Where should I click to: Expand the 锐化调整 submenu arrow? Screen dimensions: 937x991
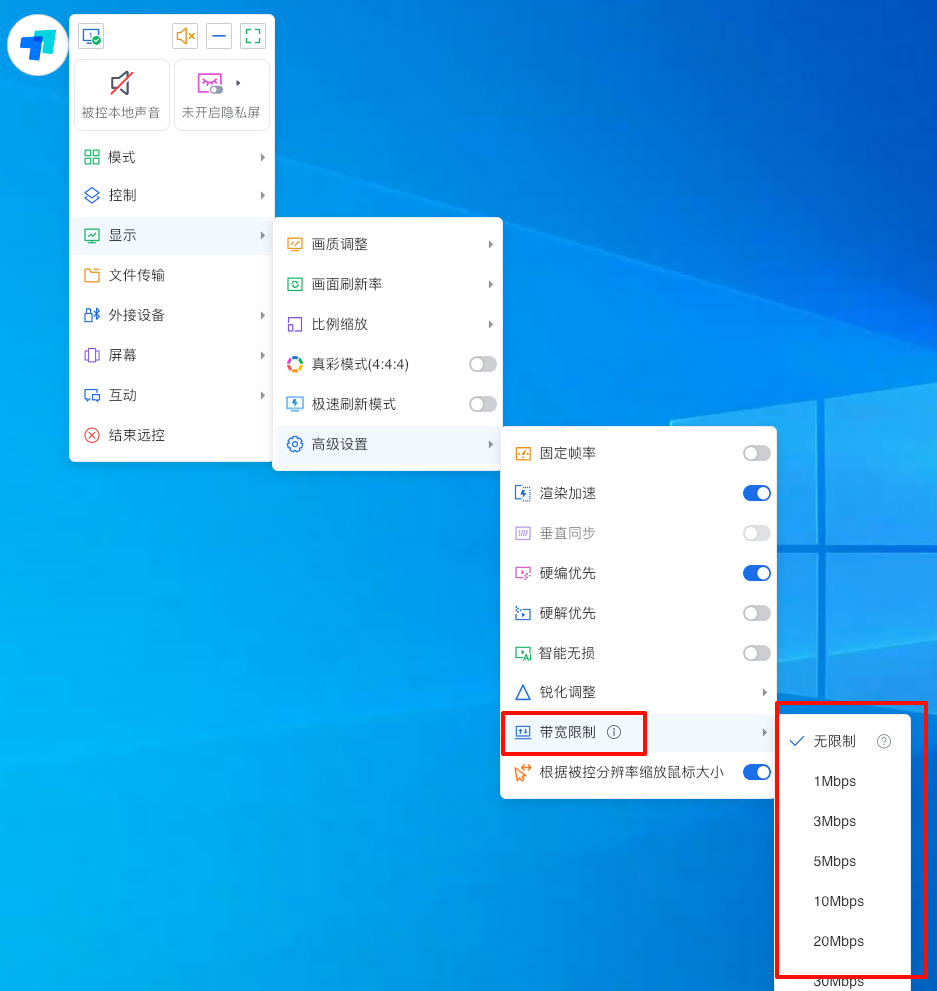764,692
